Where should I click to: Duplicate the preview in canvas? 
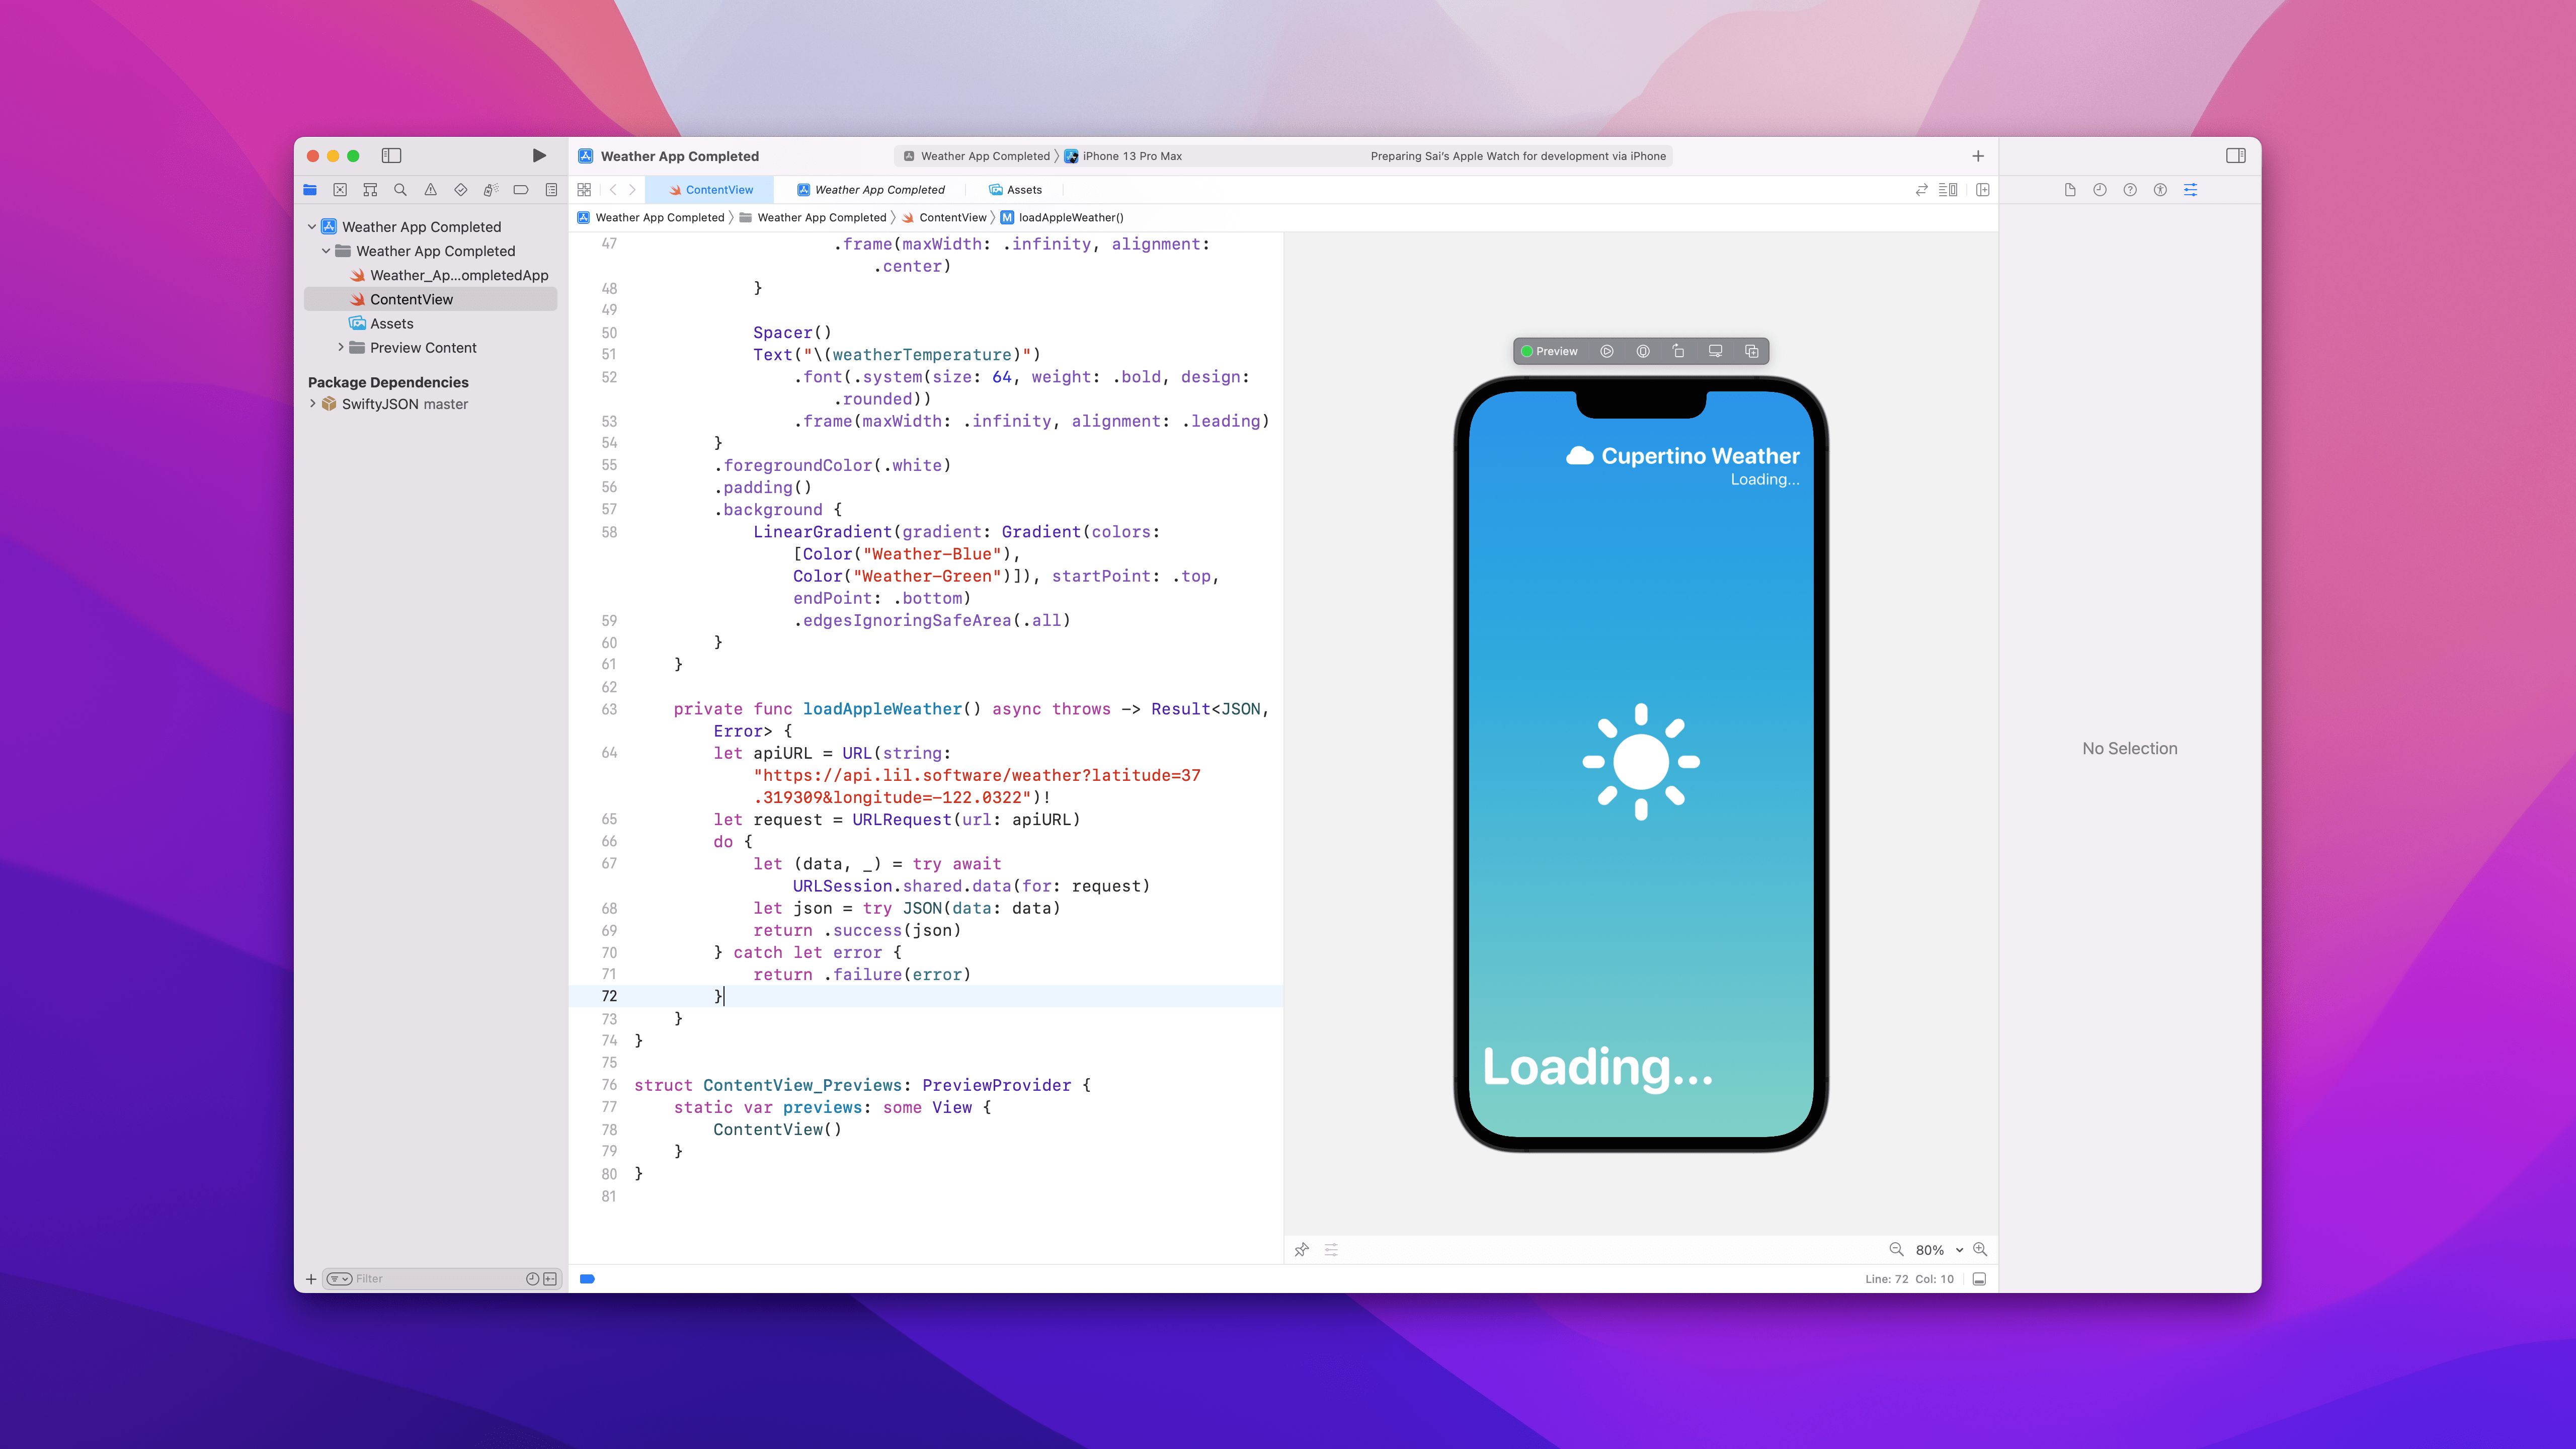point(1751,351)
